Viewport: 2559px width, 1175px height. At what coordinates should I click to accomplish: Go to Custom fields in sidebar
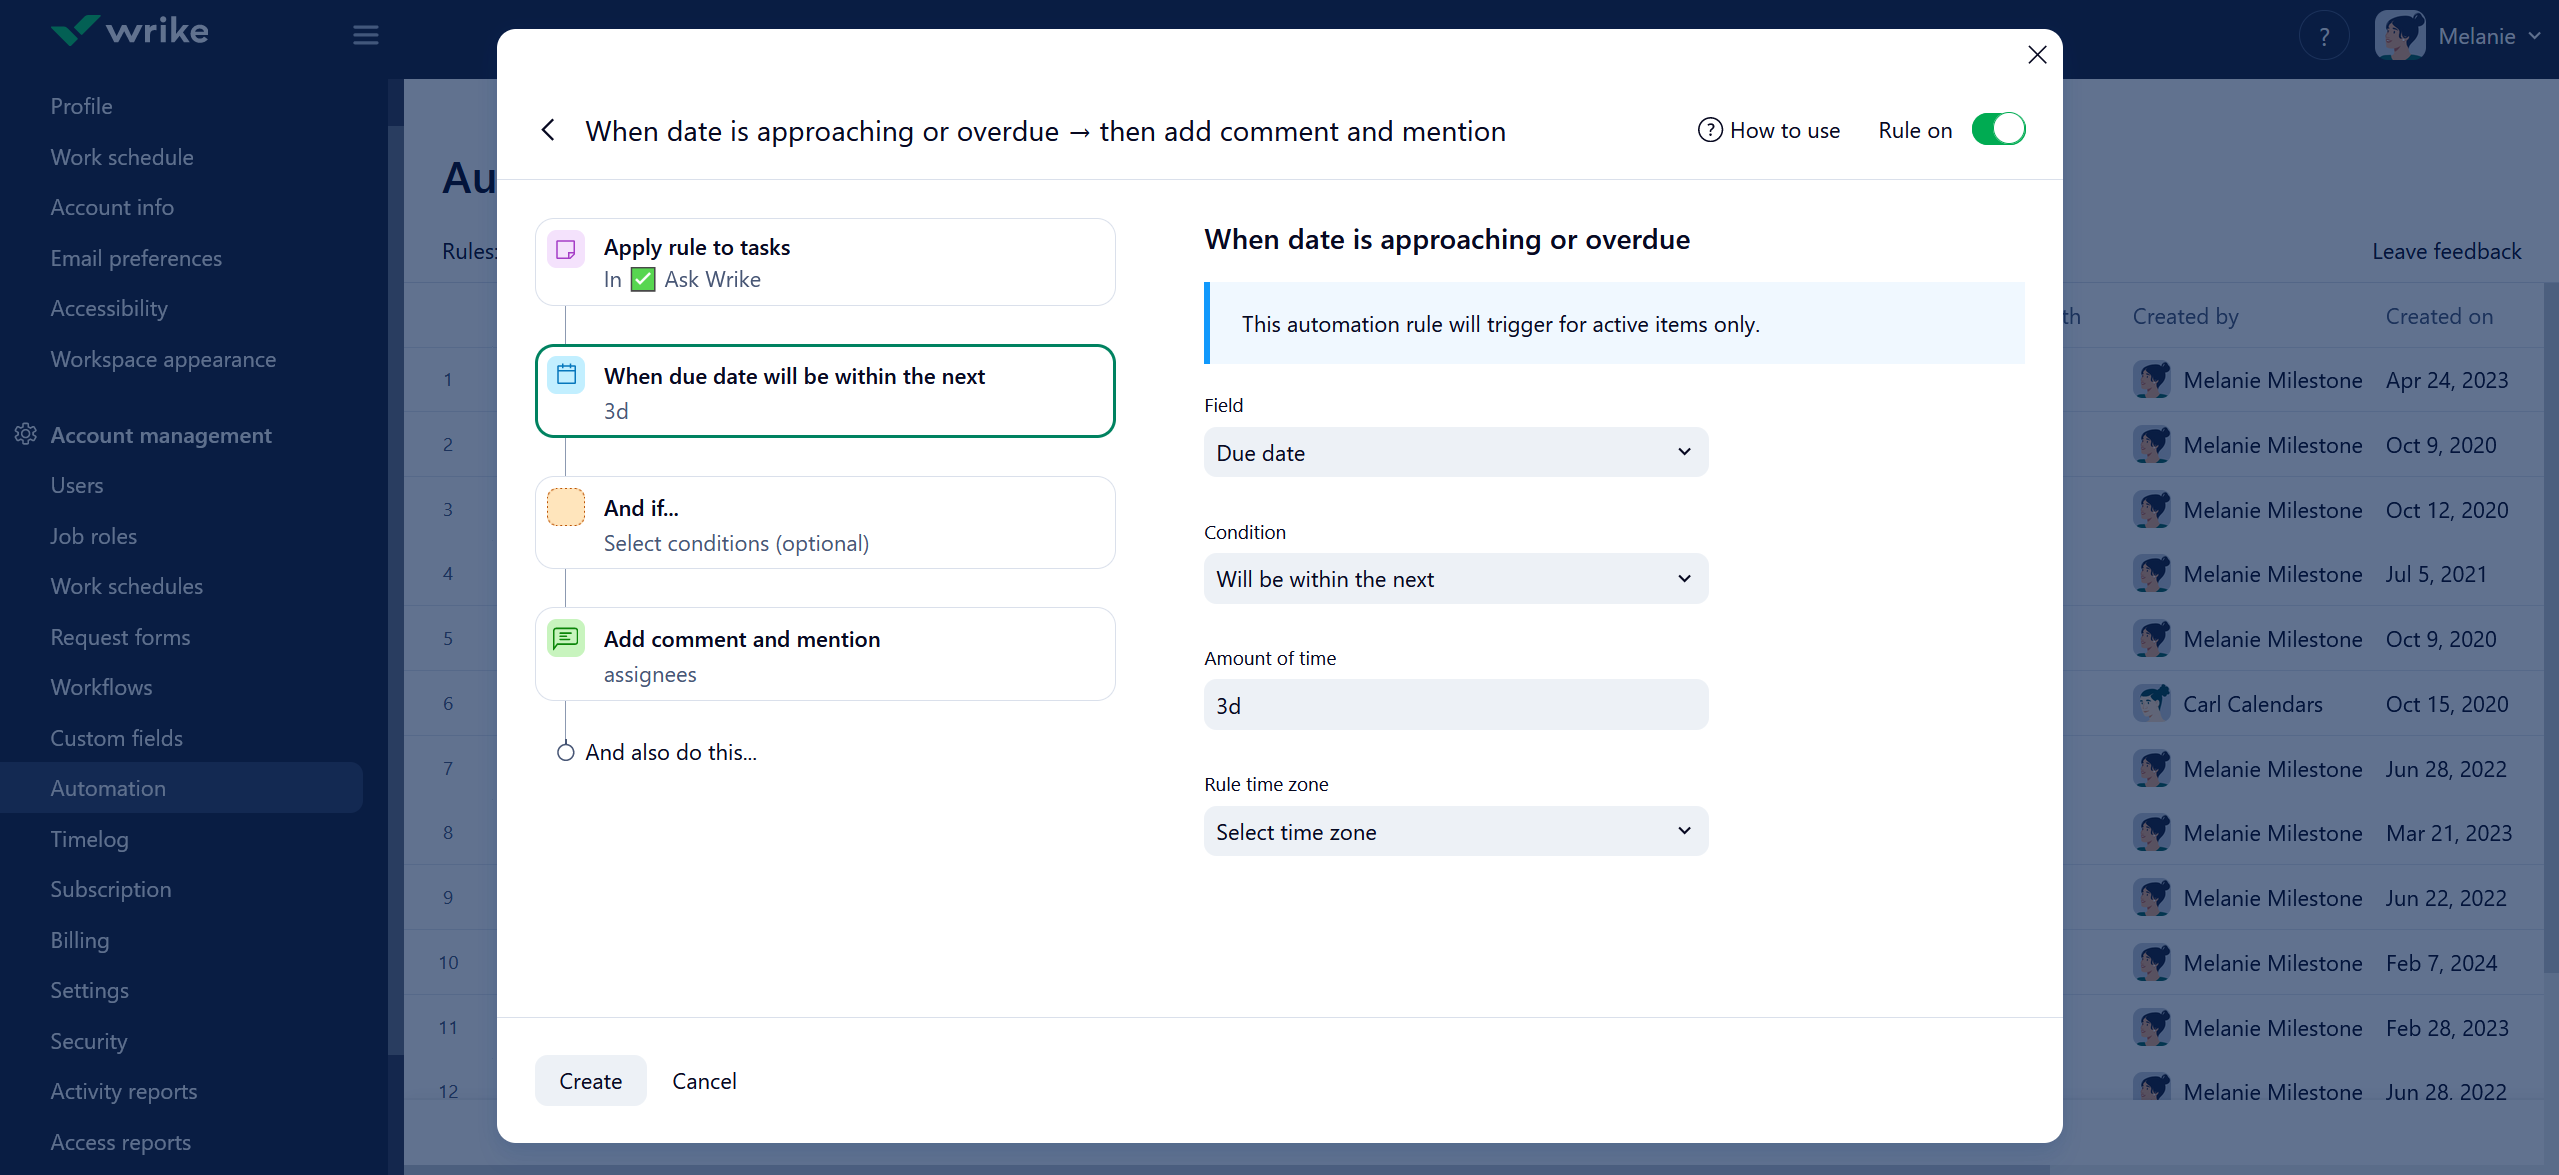(x=117, y=738)
